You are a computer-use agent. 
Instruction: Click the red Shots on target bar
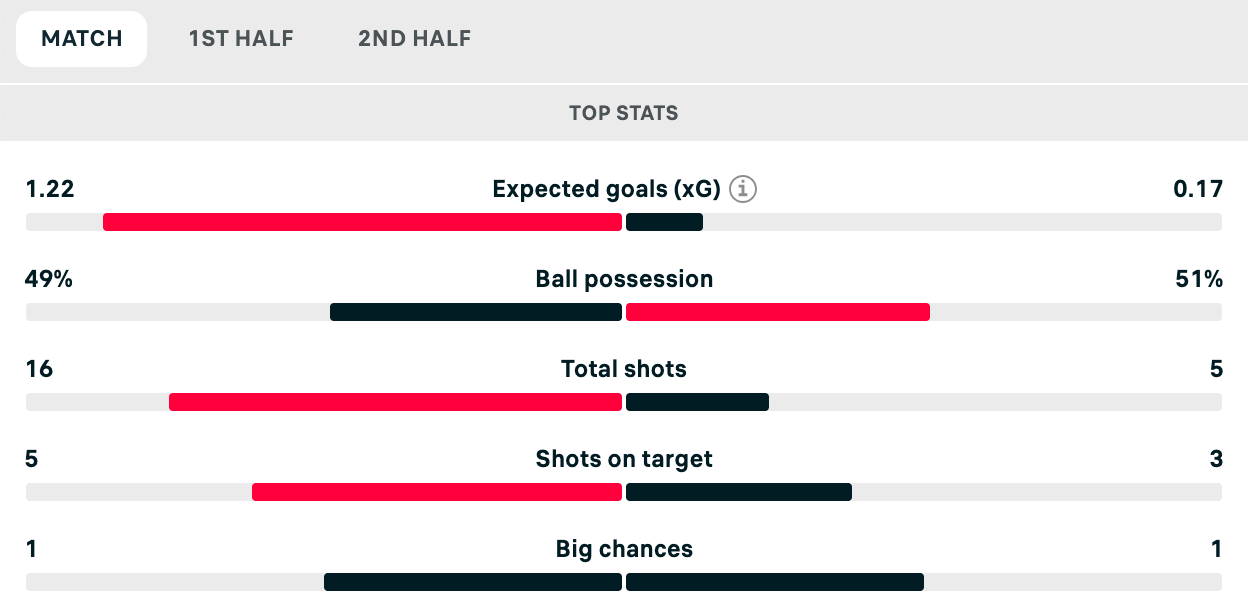(x=437, y=492)
